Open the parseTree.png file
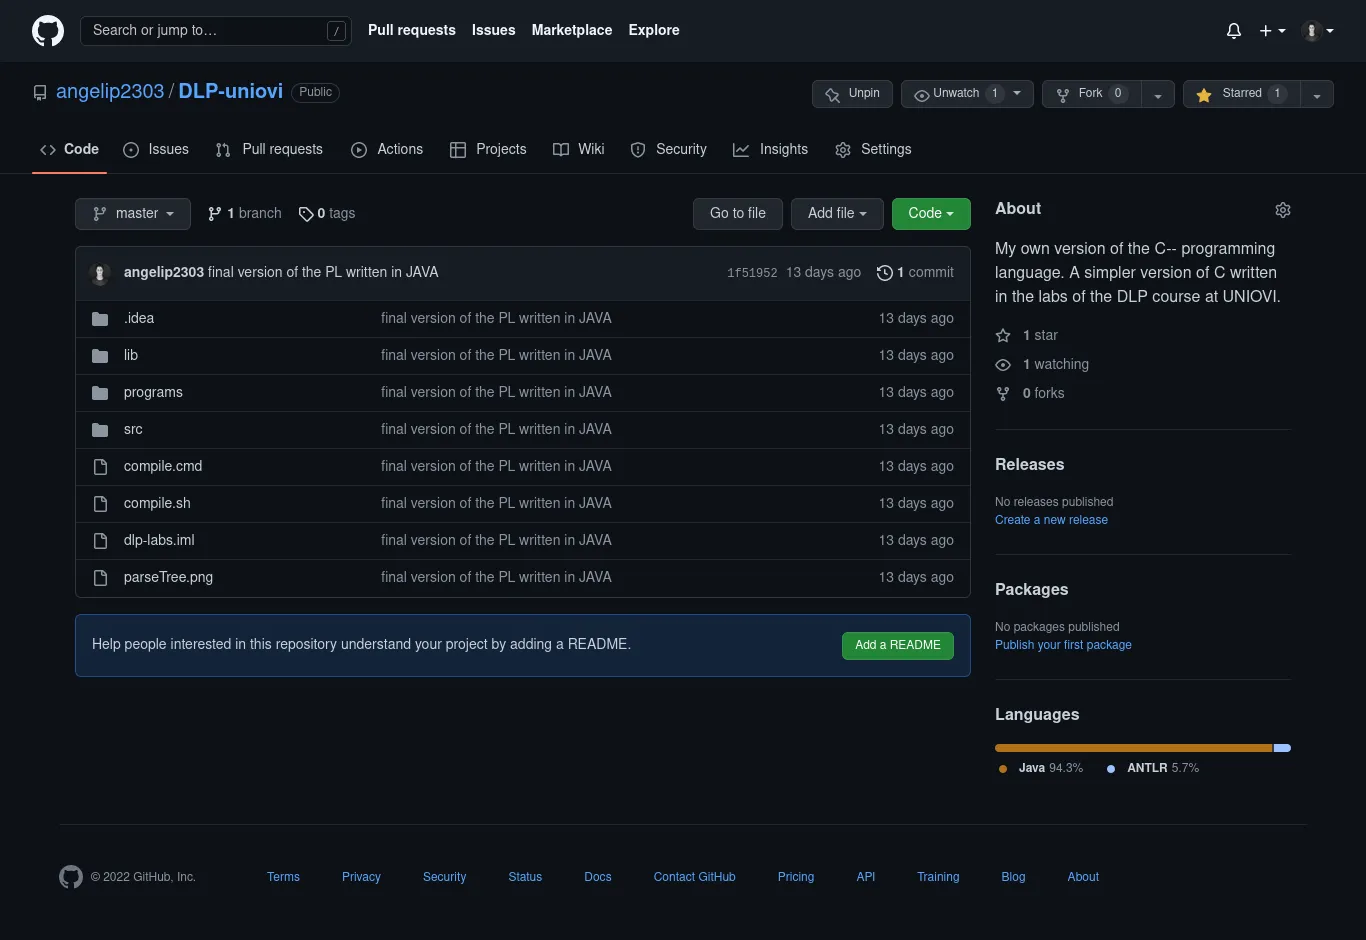 click(168, 578)
